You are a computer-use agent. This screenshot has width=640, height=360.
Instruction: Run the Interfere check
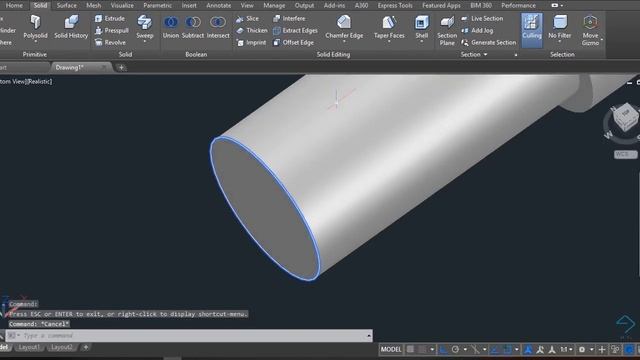pos(289,18)
